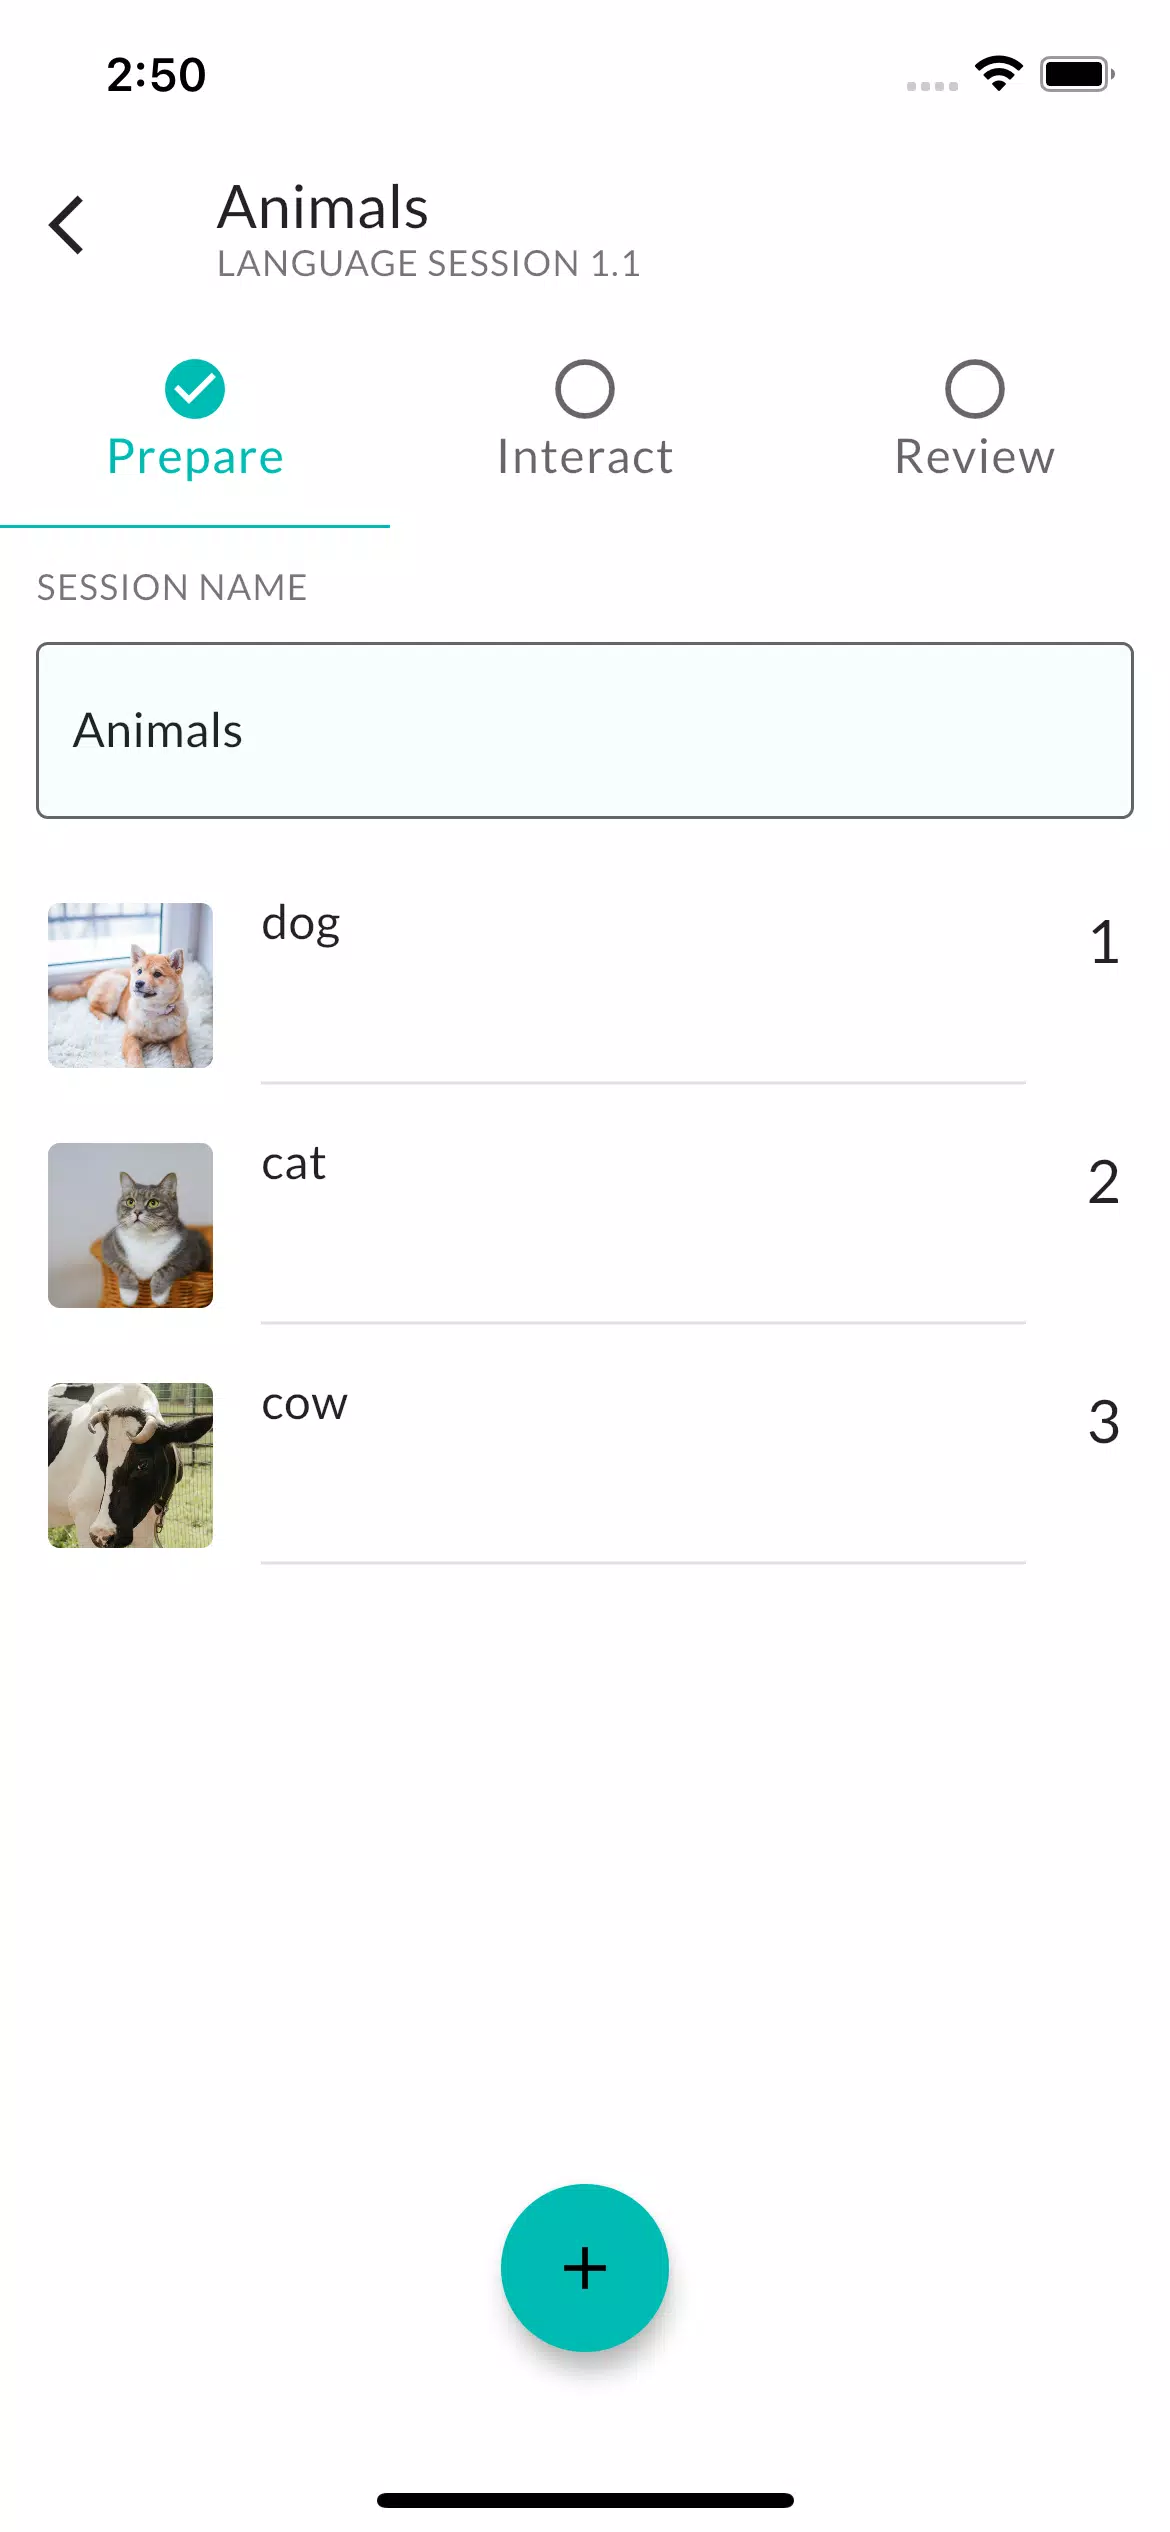This screenshot has height=2532, width=1170.
Task: Open the dog photo thumbnail
Action: click(130, 985)
